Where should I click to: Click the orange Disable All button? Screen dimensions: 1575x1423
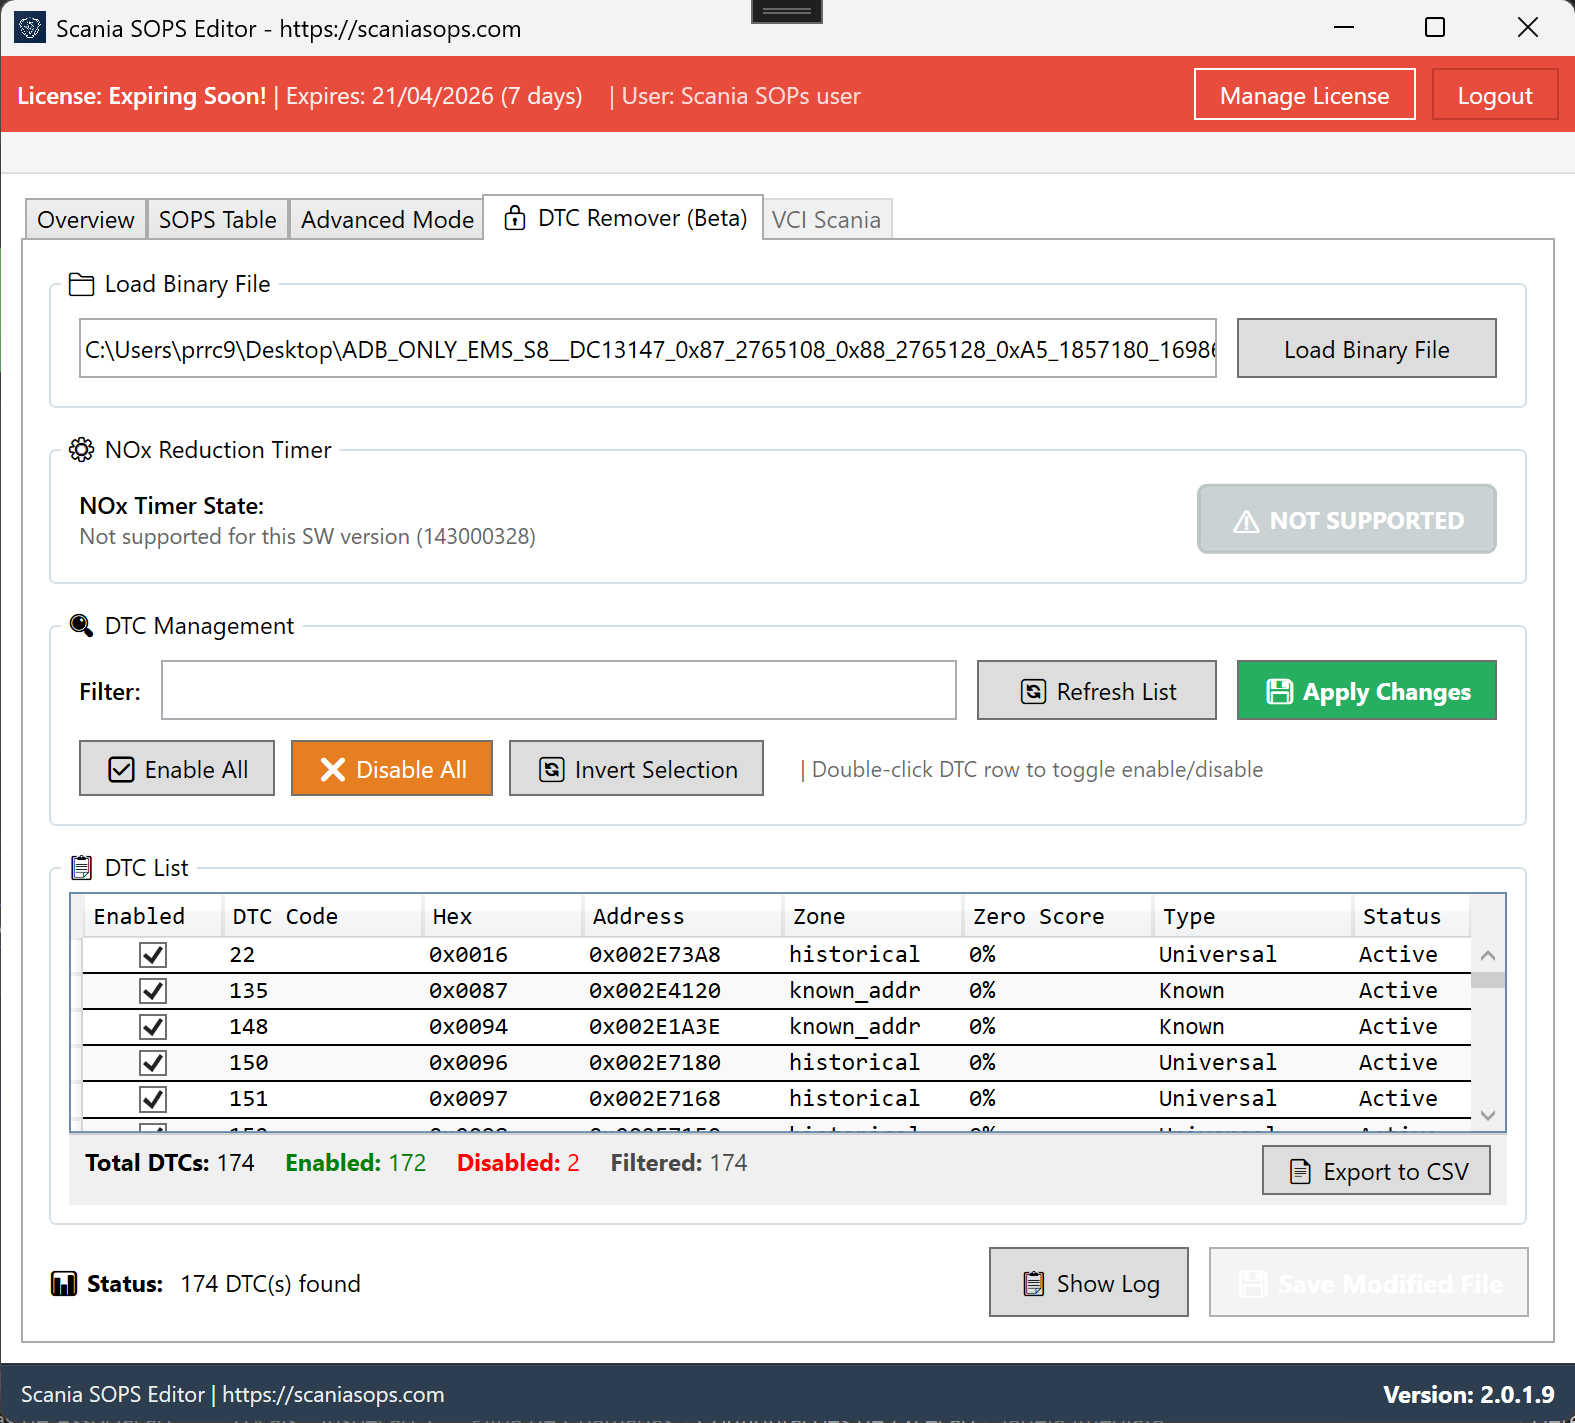[x=392, y=769]
